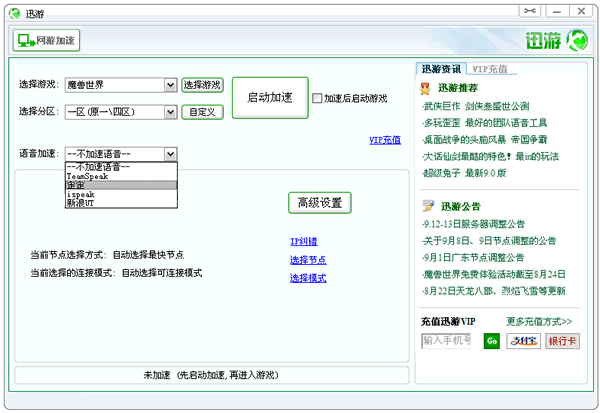Open 高级设置 advanced settings
The width and height of the screenshot is (600, 413).
click(x=319, y=203)
